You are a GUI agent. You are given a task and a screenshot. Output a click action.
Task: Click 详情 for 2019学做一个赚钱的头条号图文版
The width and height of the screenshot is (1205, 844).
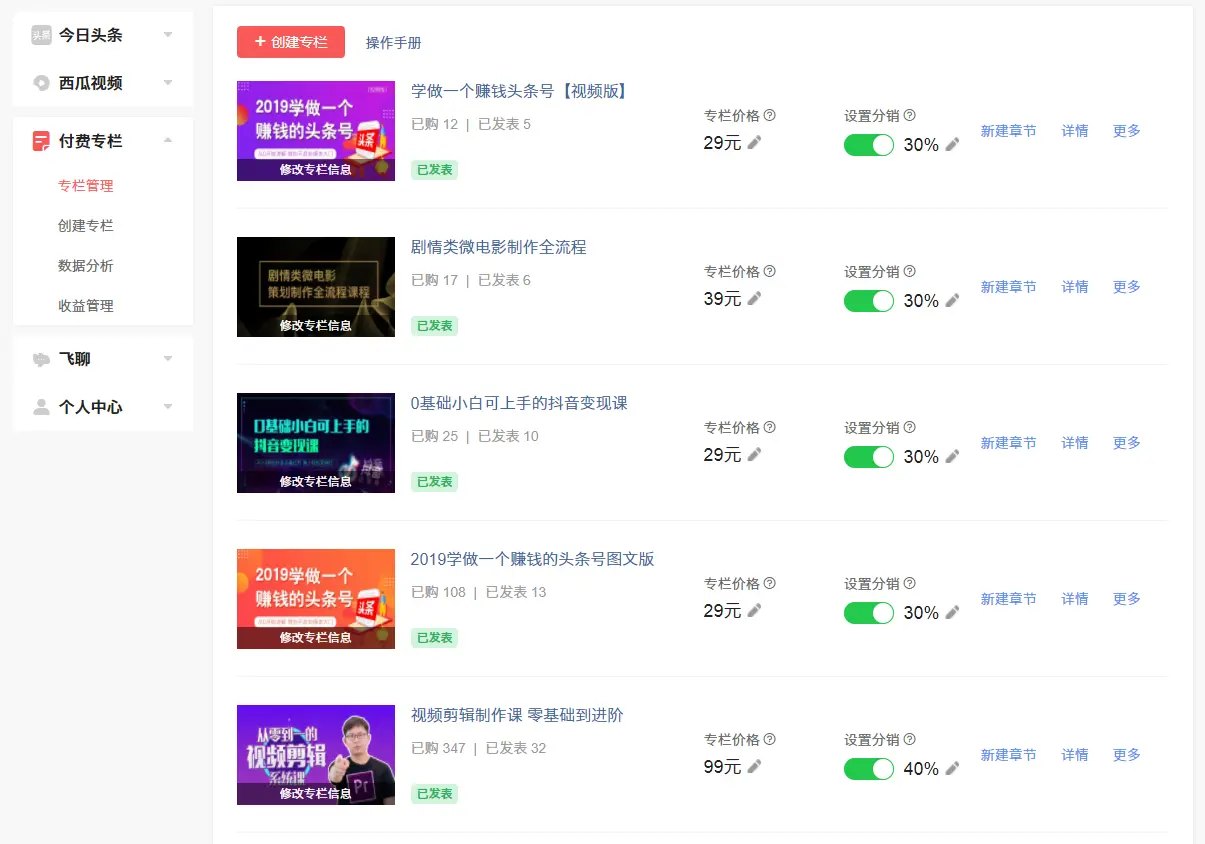(1075, 599)
